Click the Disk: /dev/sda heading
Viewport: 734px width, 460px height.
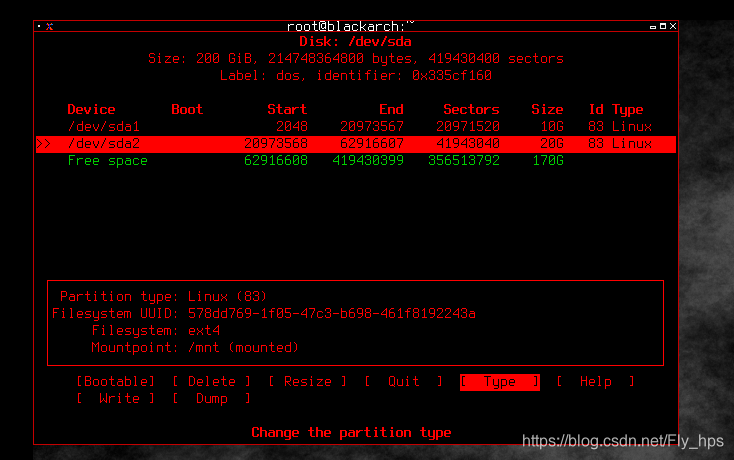coord(355,42)
